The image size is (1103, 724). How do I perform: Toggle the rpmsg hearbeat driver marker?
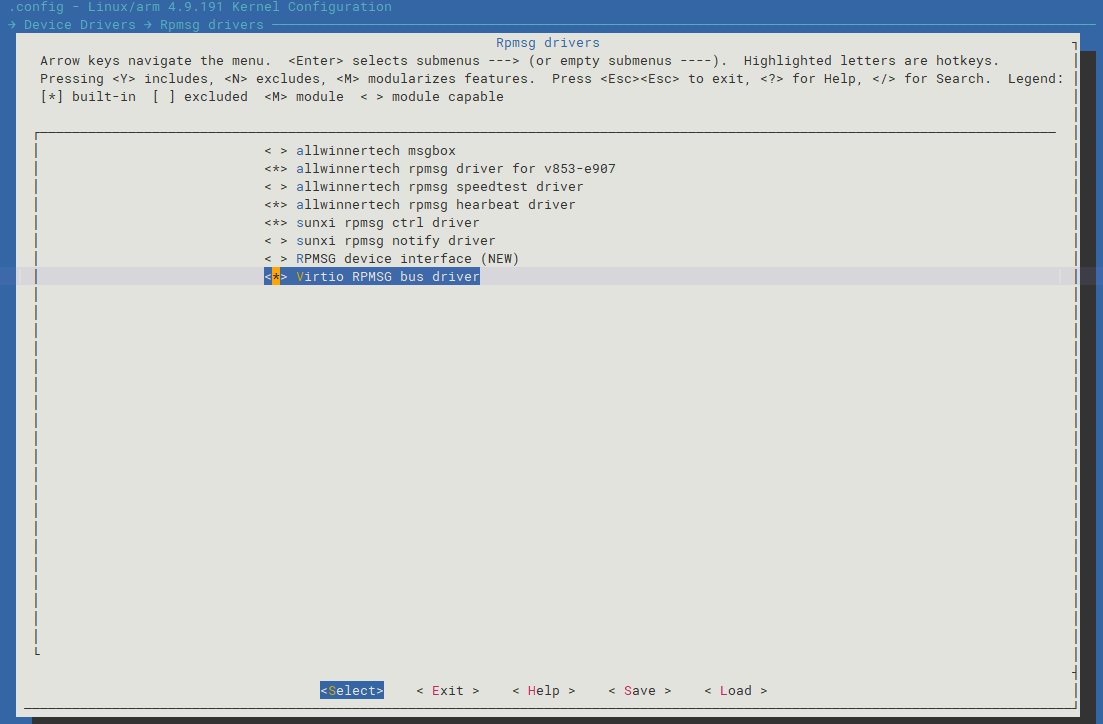(276, 205)
